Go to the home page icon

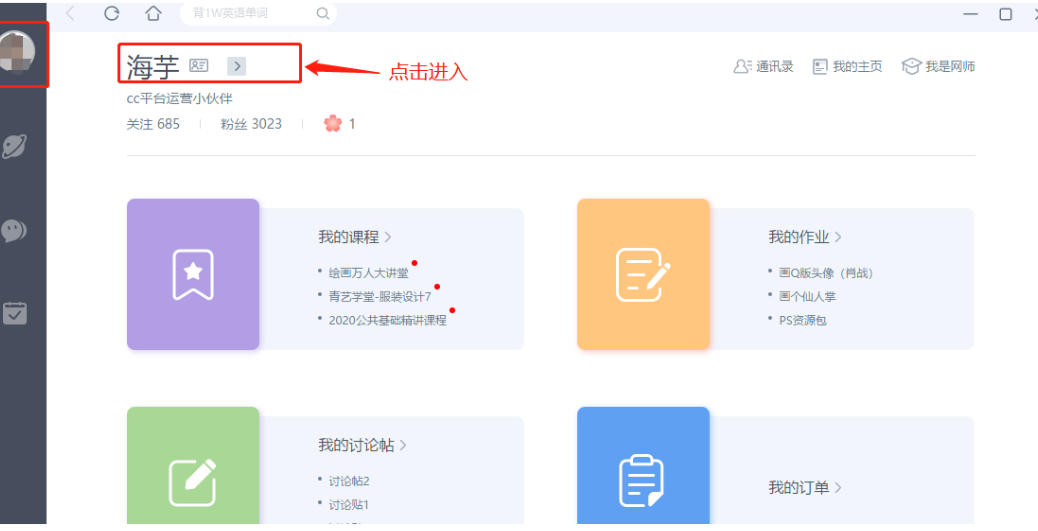154,14
